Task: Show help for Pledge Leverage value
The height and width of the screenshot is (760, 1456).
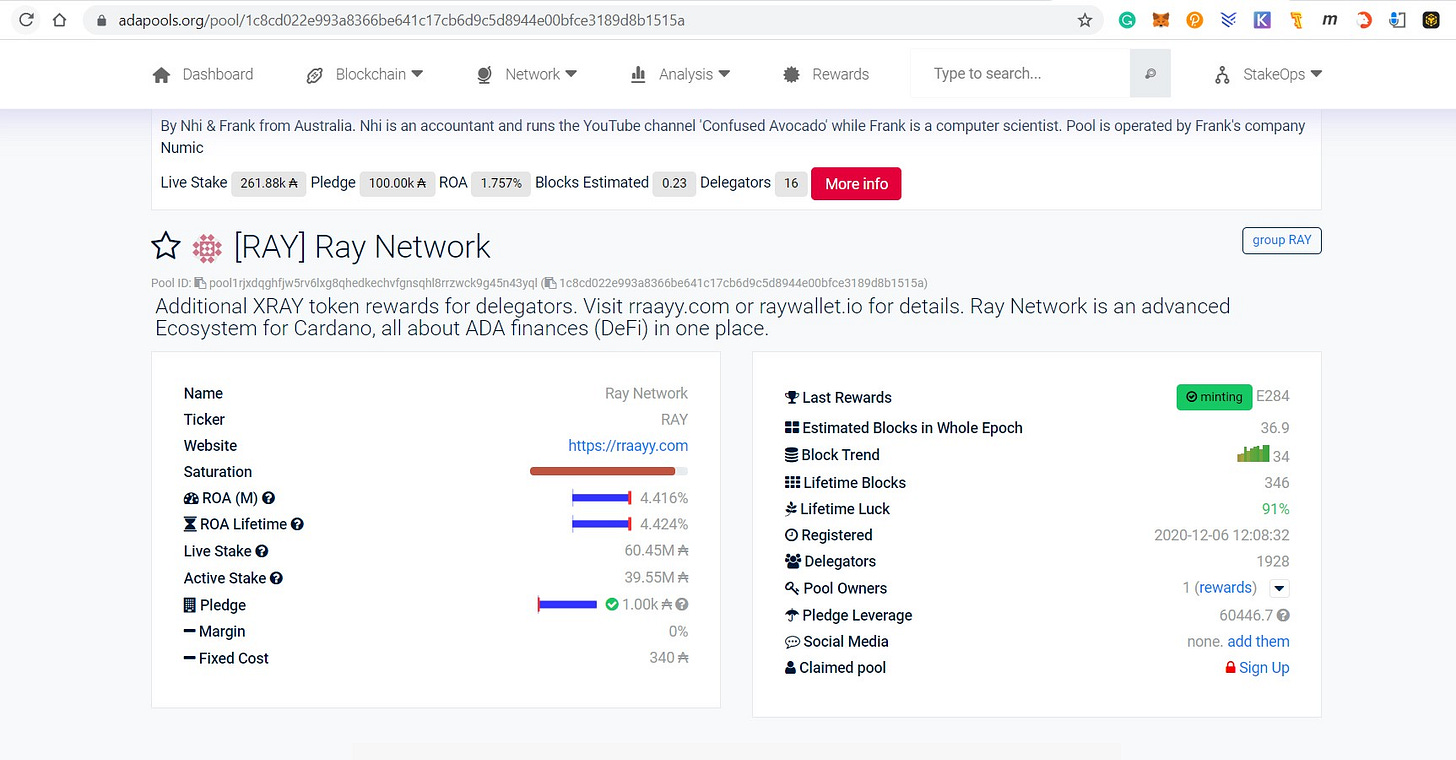Action: click(1284, 616)
